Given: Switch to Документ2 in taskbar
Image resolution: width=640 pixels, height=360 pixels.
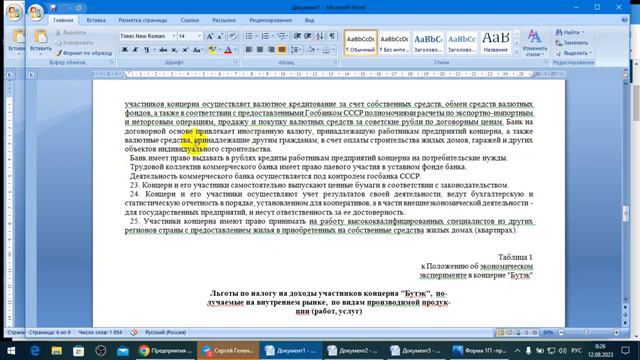Looking at the screenshot, I should pos(353,351).
